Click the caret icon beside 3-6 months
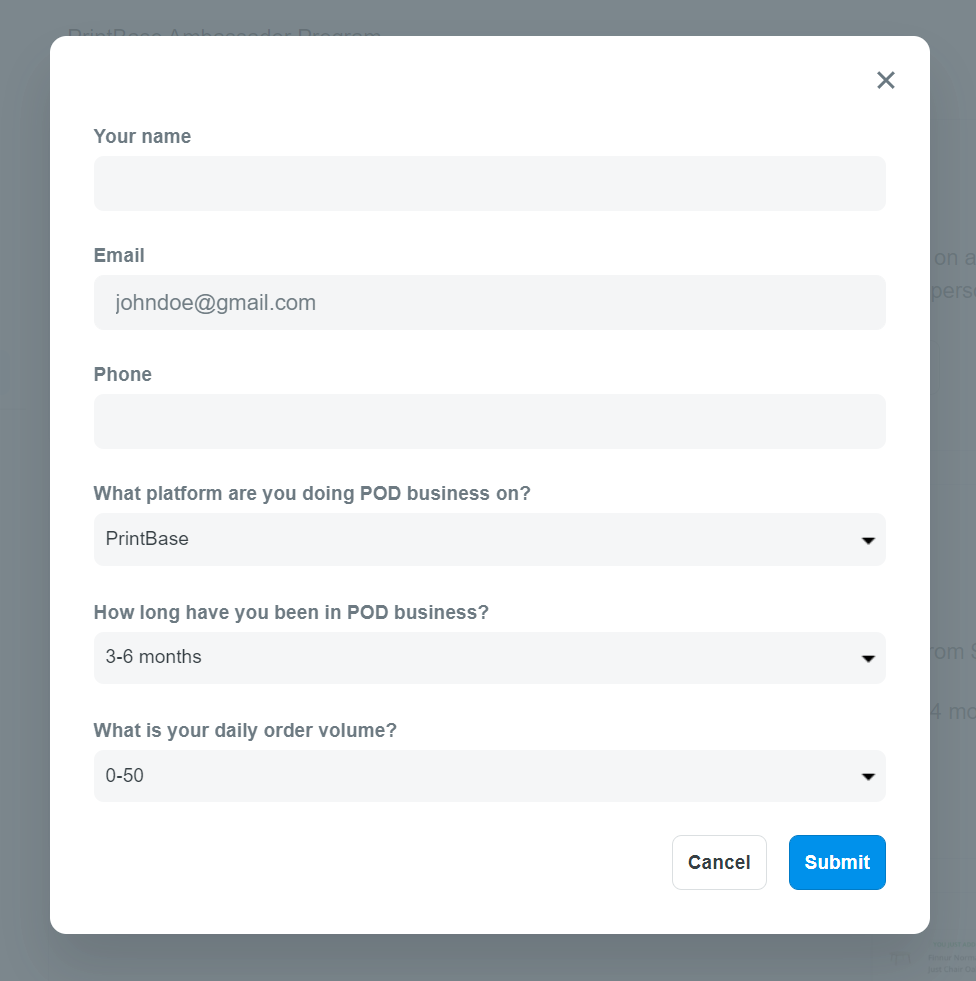Image resolution: width=976 pixels, height=981 pixels. [867, 658]
